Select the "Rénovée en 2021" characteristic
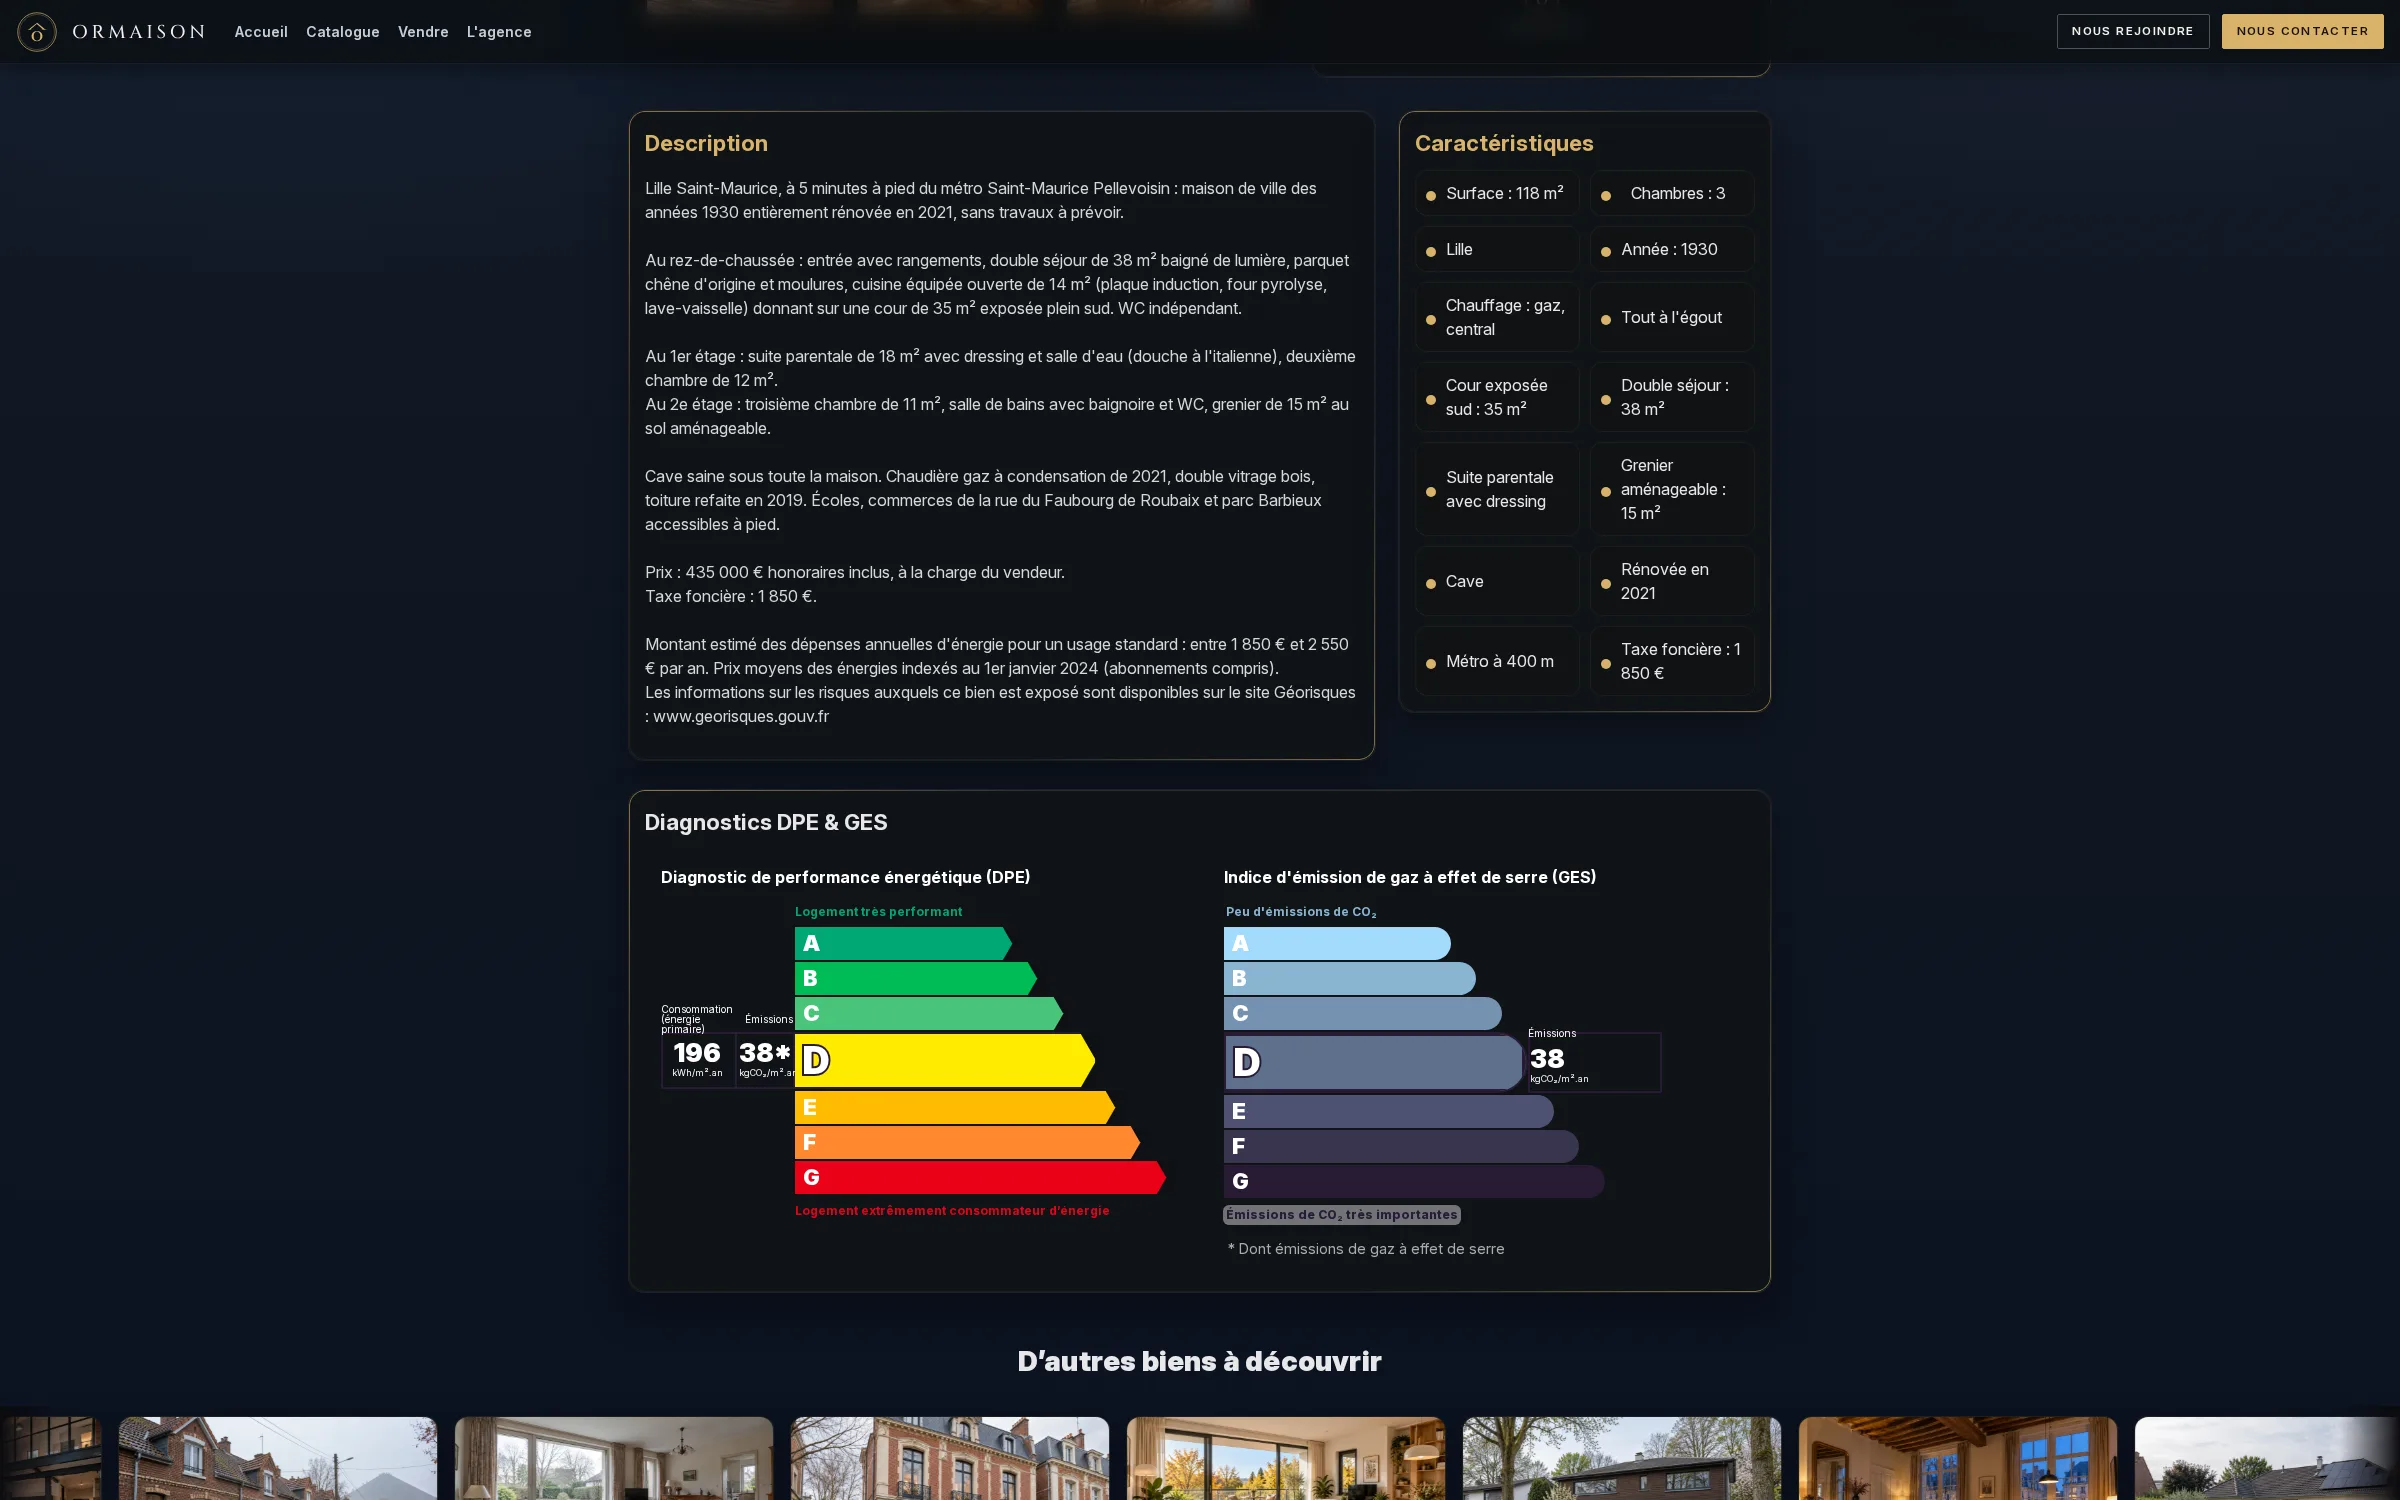This screenshot has width=2400, height=1500. click(1673, 581)
